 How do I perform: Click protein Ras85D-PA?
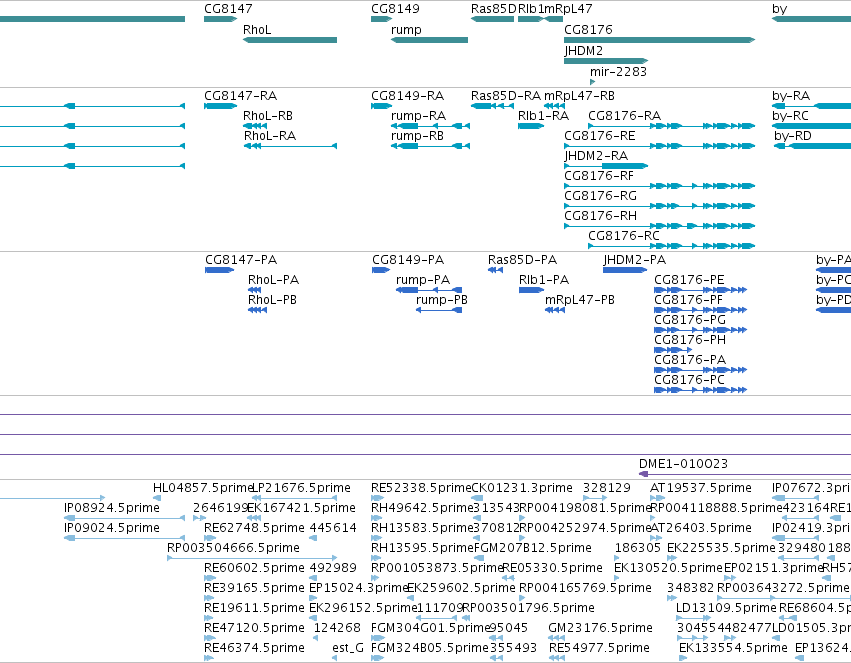click(x=496, y=270)
